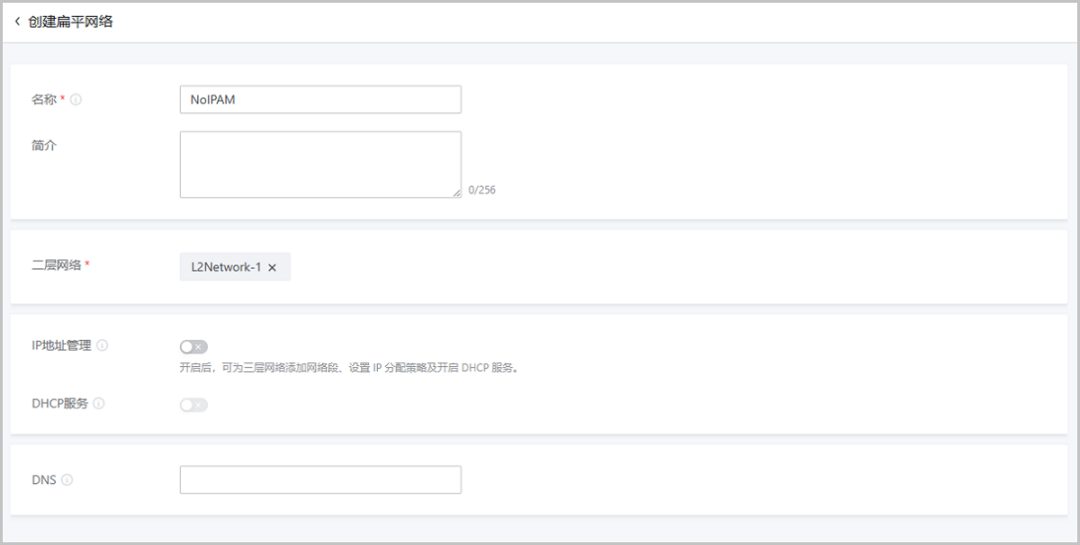
Task: Click the DHCP服务 label text
Action: pyautogui.click(x=60, y=404)
